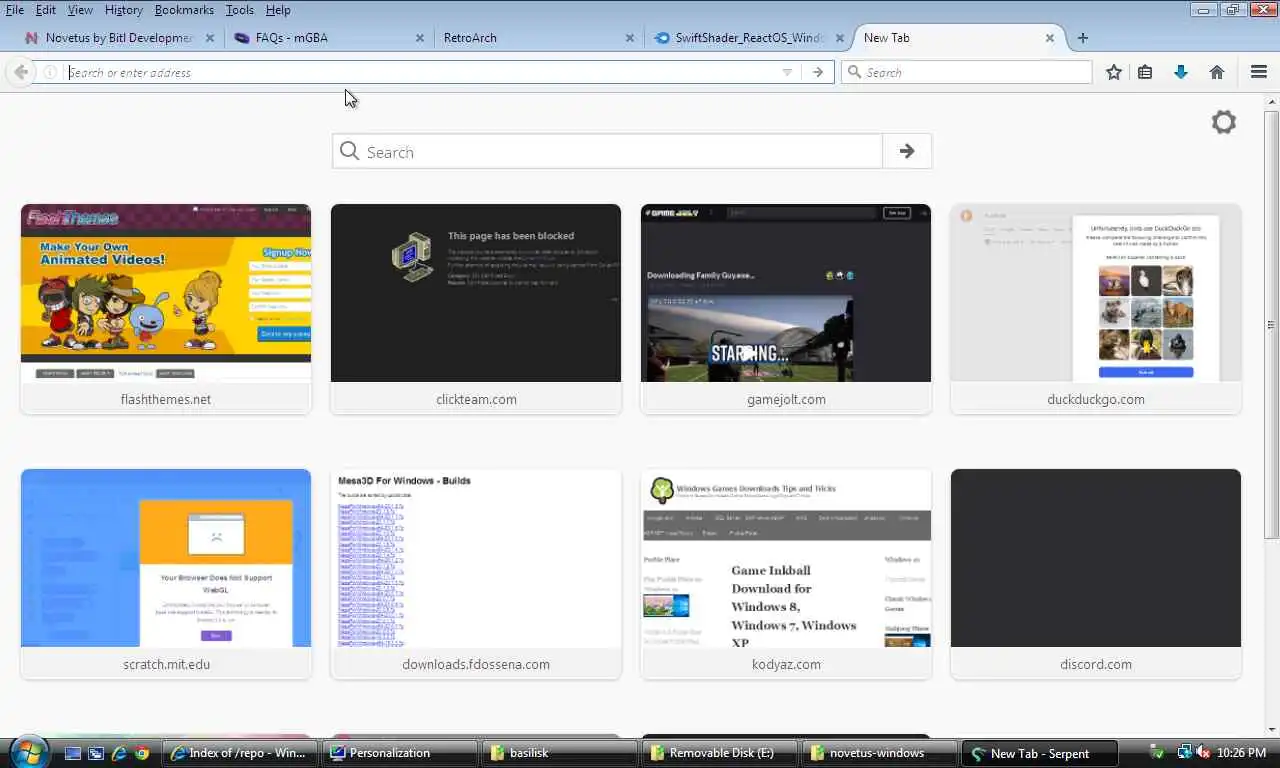Click the scrollbar down arrow
Viewport: 1280px width, 768px height.
(x=1272, y=729)
